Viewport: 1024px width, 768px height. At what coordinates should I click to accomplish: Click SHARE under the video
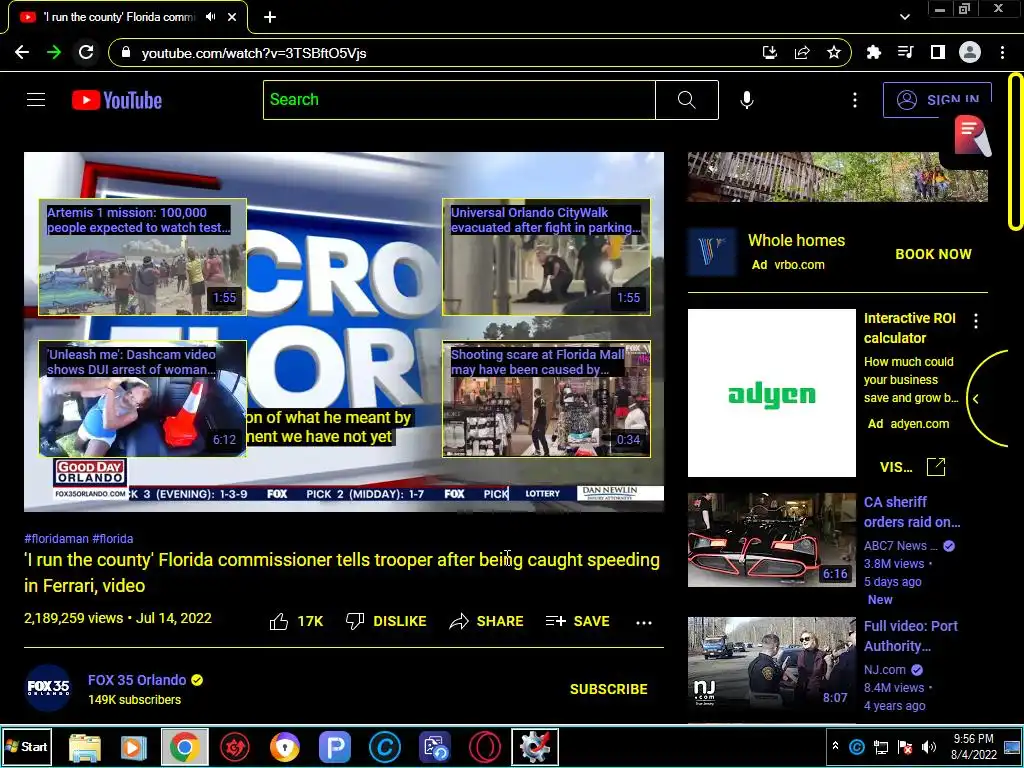point(487,622)
